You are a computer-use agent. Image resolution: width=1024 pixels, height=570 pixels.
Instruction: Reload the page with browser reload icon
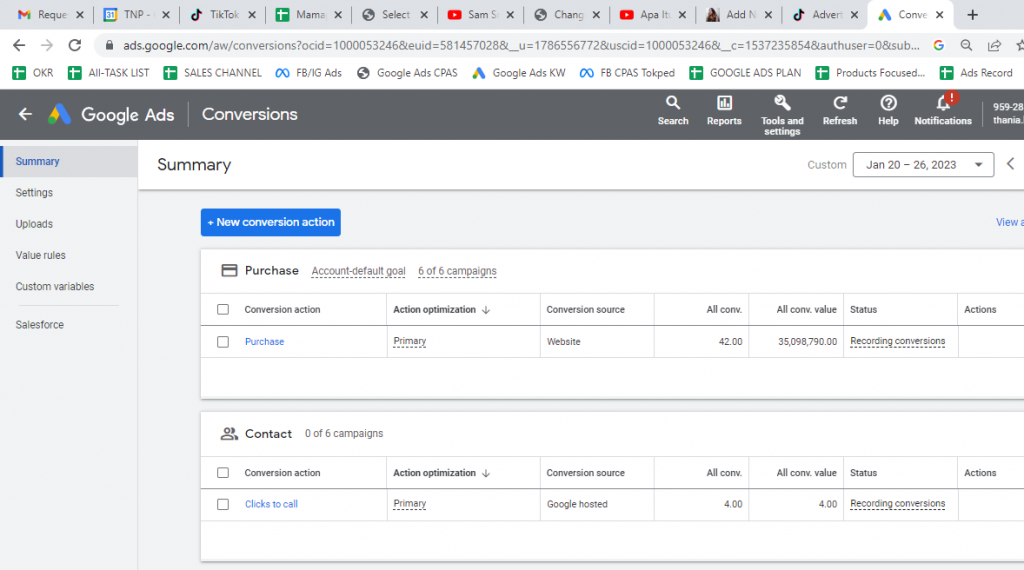75,45
